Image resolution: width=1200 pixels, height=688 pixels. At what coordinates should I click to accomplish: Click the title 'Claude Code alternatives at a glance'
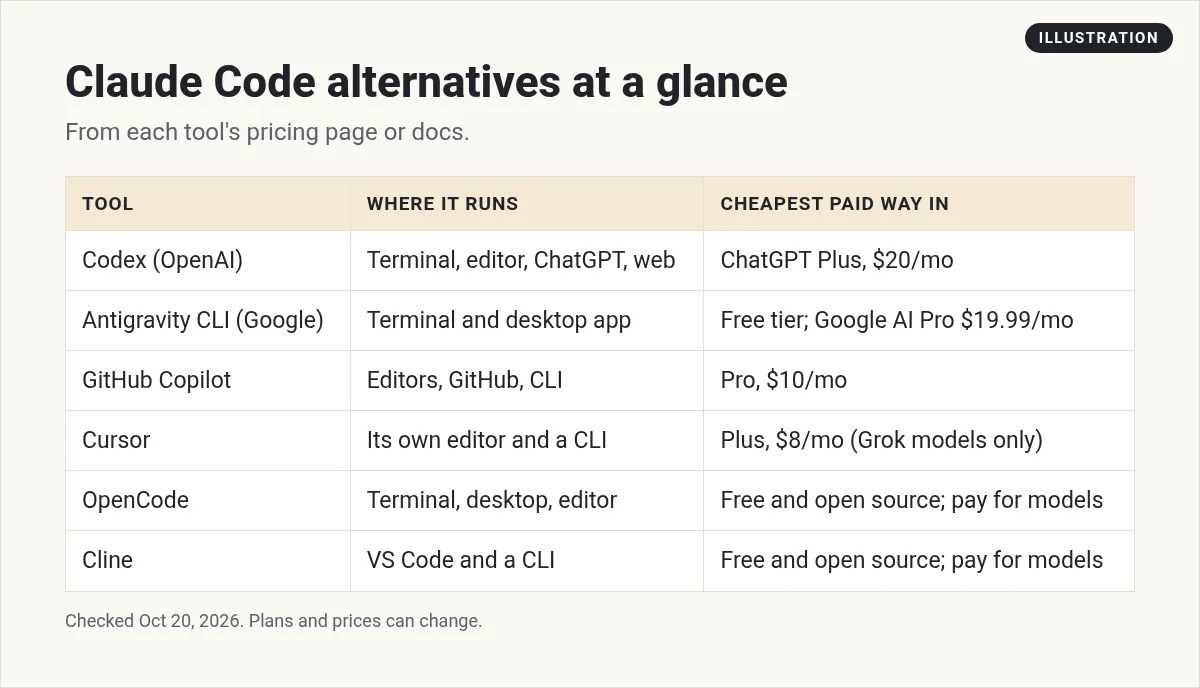click(426, 82)
